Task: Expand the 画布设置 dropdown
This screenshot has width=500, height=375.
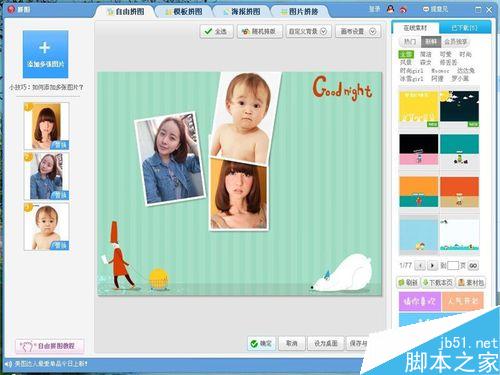Action: (358, 31)
